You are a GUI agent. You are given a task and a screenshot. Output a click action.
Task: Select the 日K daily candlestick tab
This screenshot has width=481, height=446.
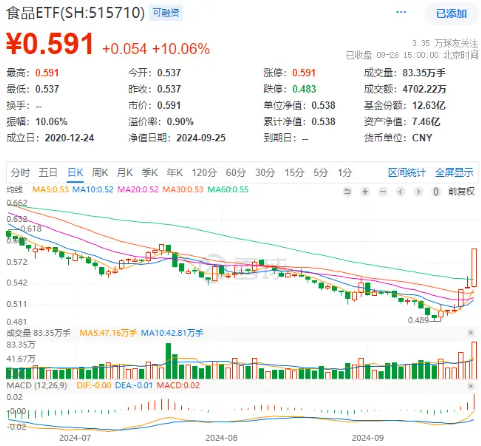(75, 172)
